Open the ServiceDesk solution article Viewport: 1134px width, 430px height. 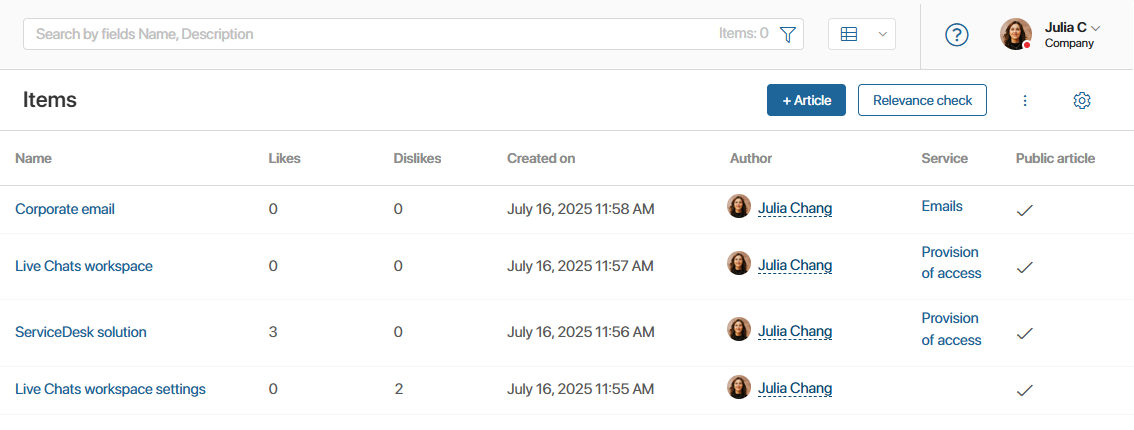coord(81,332)
